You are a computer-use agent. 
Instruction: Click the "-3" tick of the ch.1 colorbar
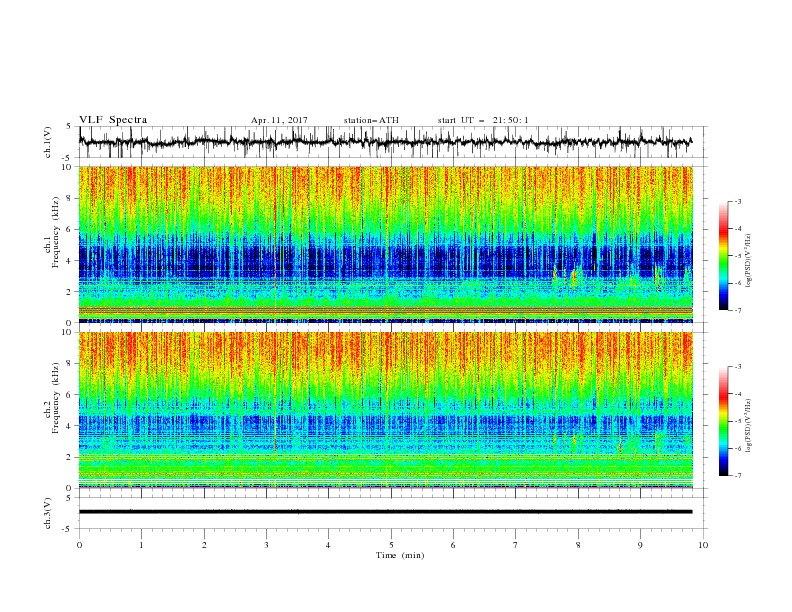[737, 201]
